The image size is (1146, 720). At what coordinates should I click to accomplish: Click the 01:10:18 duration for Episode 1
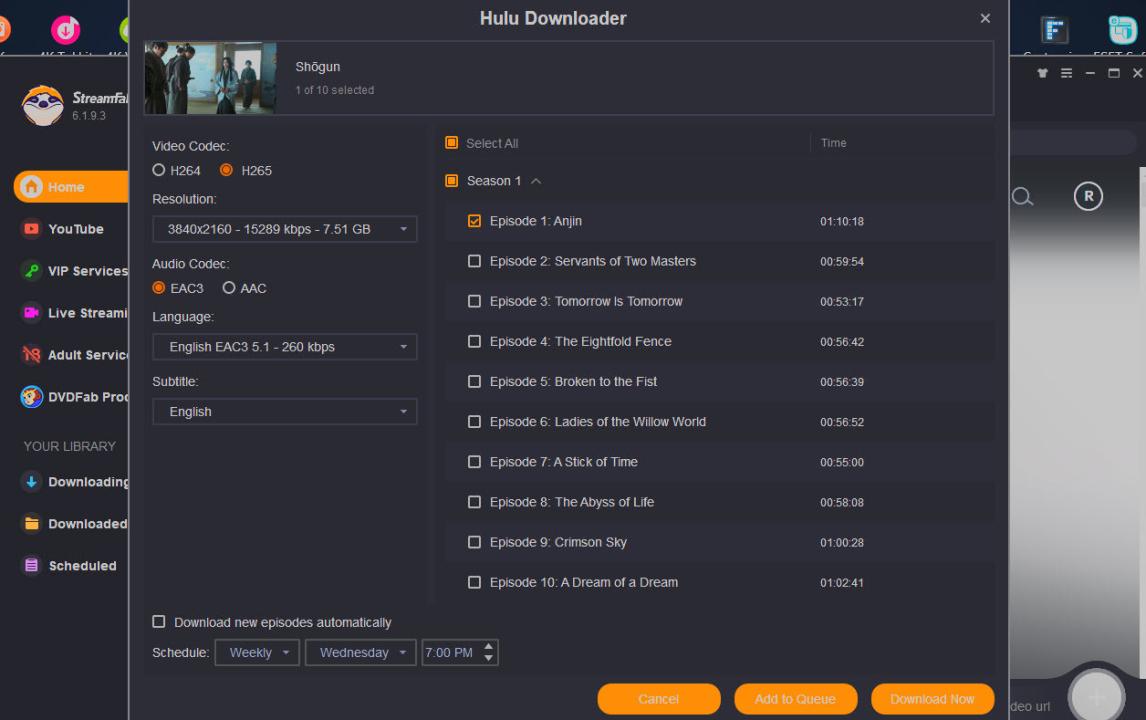pyautogui.click(x=842, y=221)
